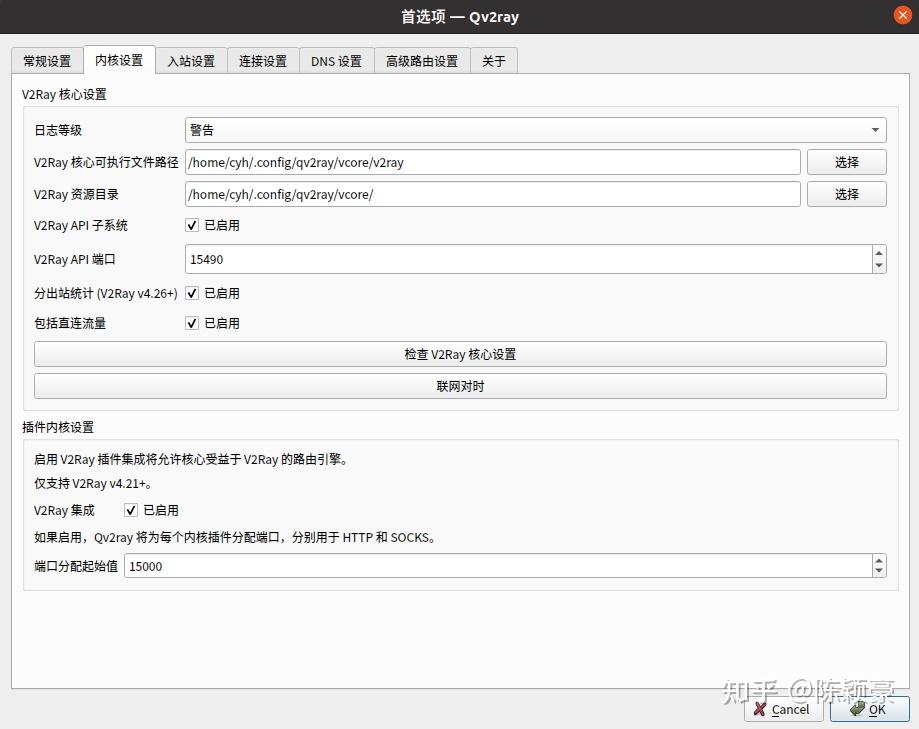Decrease the 端口分配起始值 value

point(879,571)
